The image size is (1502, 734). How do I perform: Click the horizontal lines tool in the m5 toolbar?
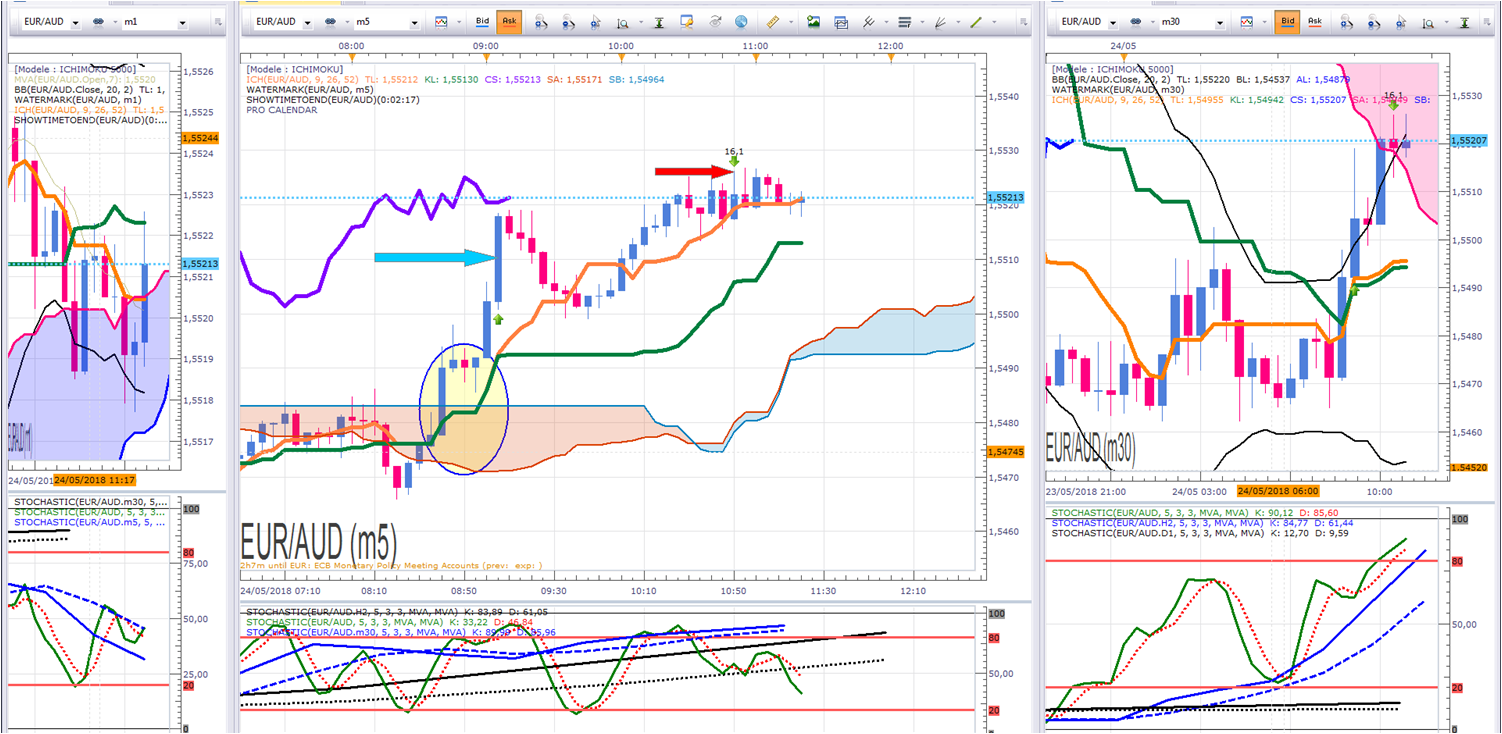point(905,21)
